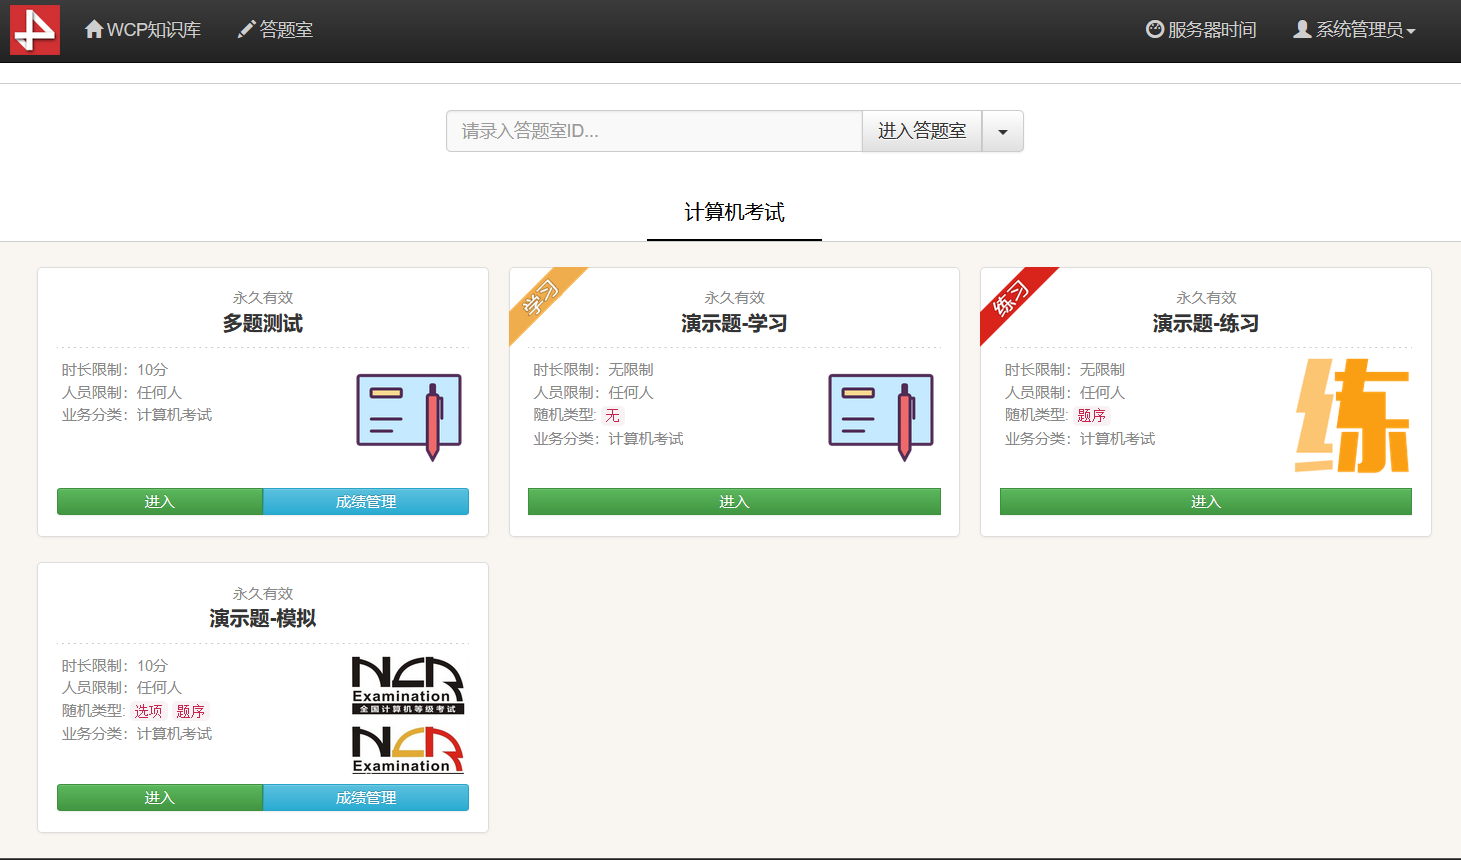Select the 计算机考试 tab
Image resolution: width=1461 pixels, height=860 pixels.
[734, 212]
